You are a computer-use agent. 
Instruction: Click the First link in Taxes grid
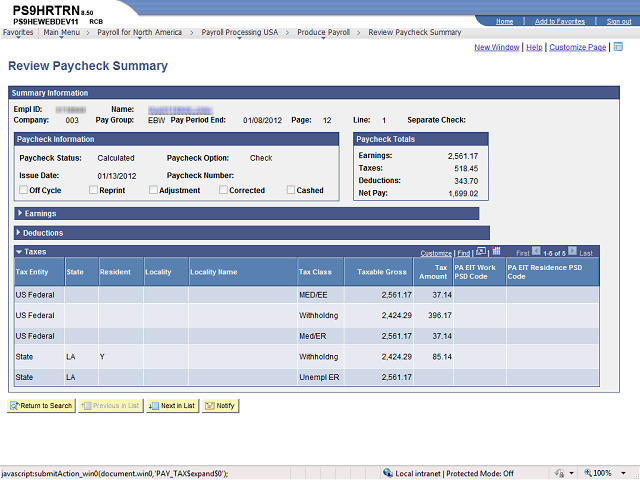tap(522, 253)
